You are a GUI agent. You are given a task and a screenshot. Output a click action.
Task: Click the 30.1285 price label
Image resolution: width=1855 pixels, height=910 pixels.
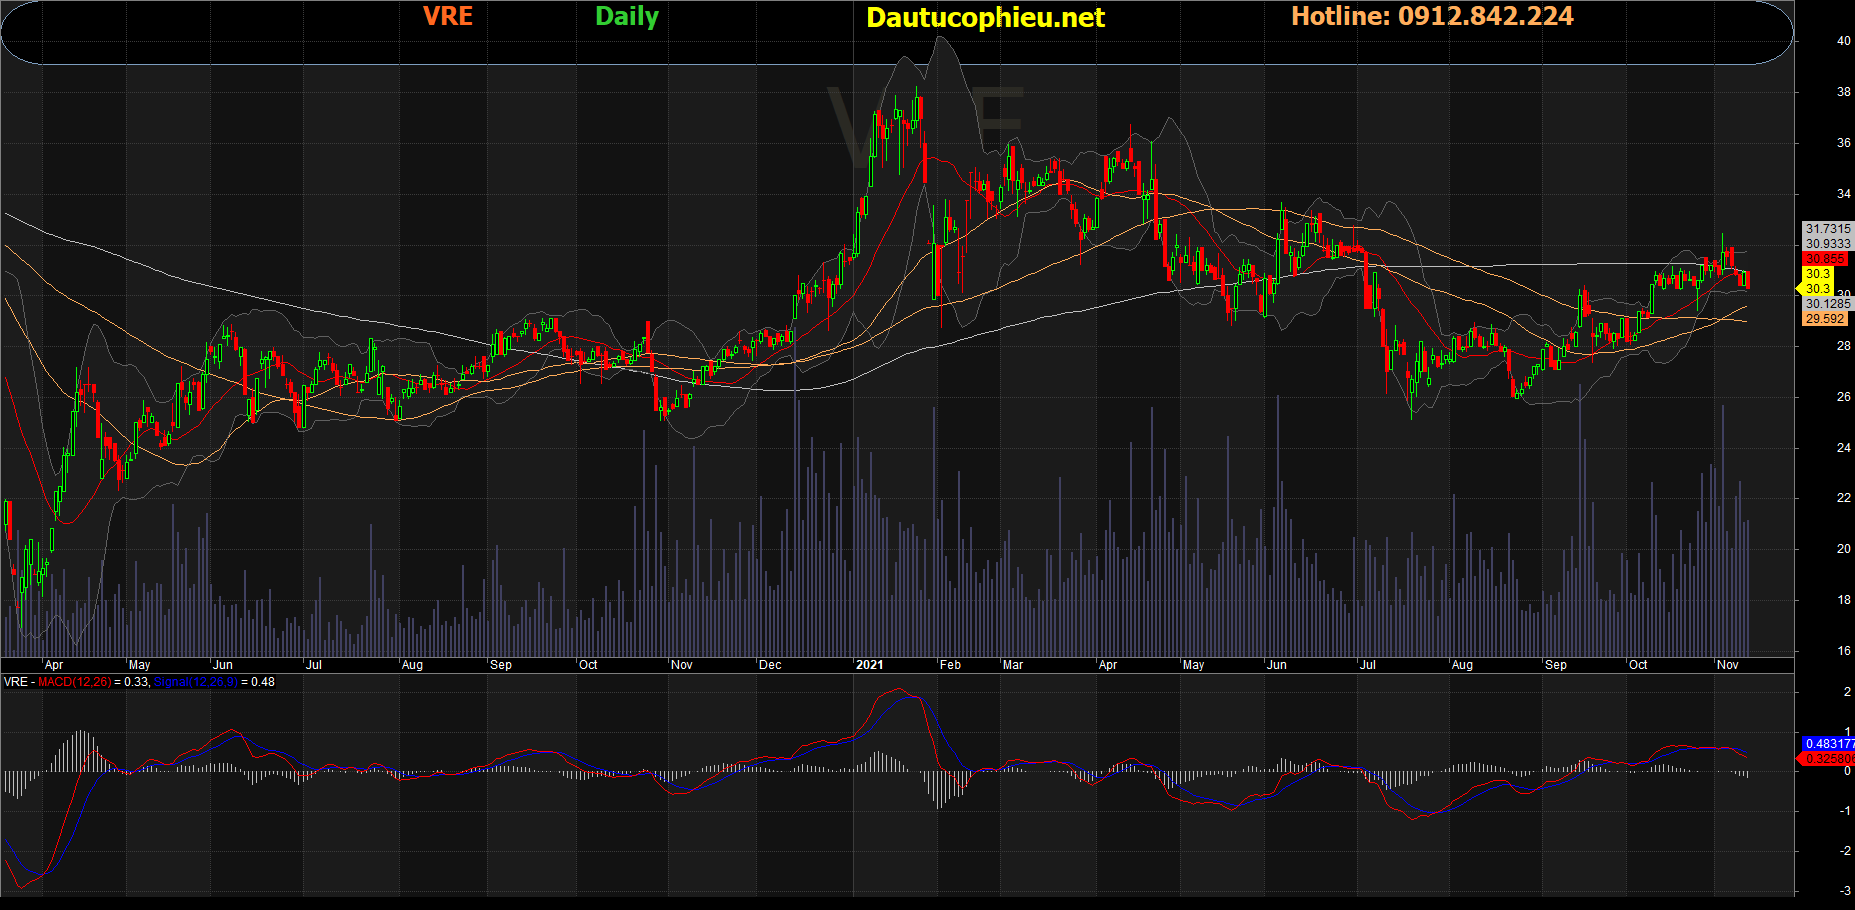1827,304
